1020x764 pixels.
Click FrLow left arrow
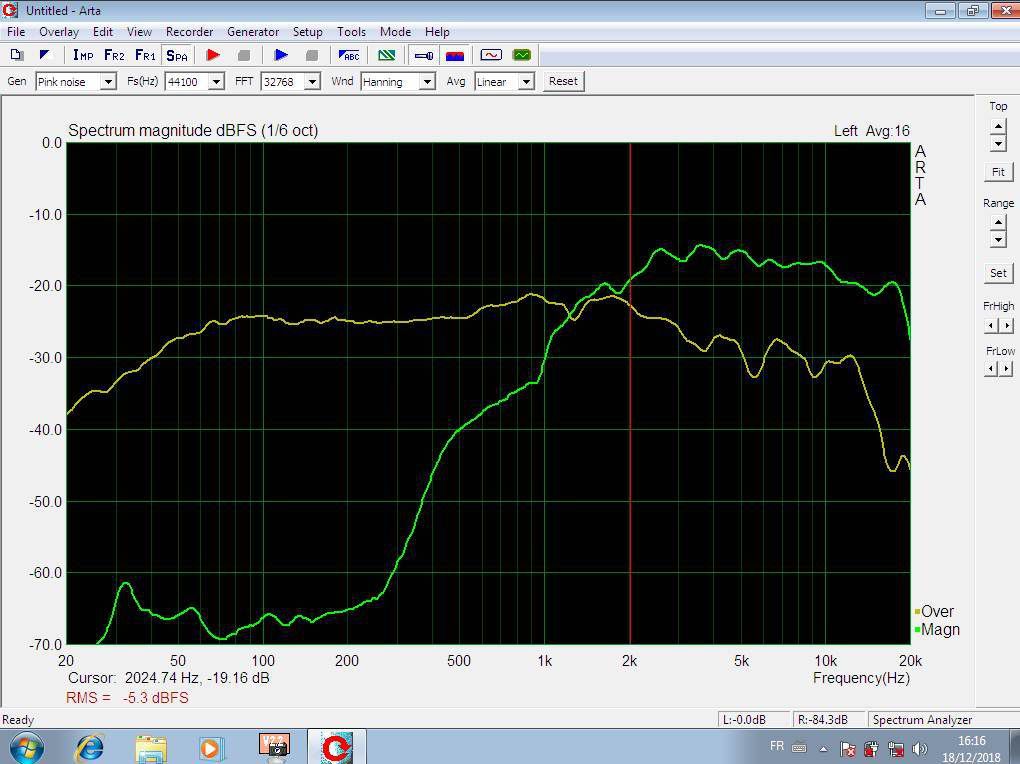991,369
